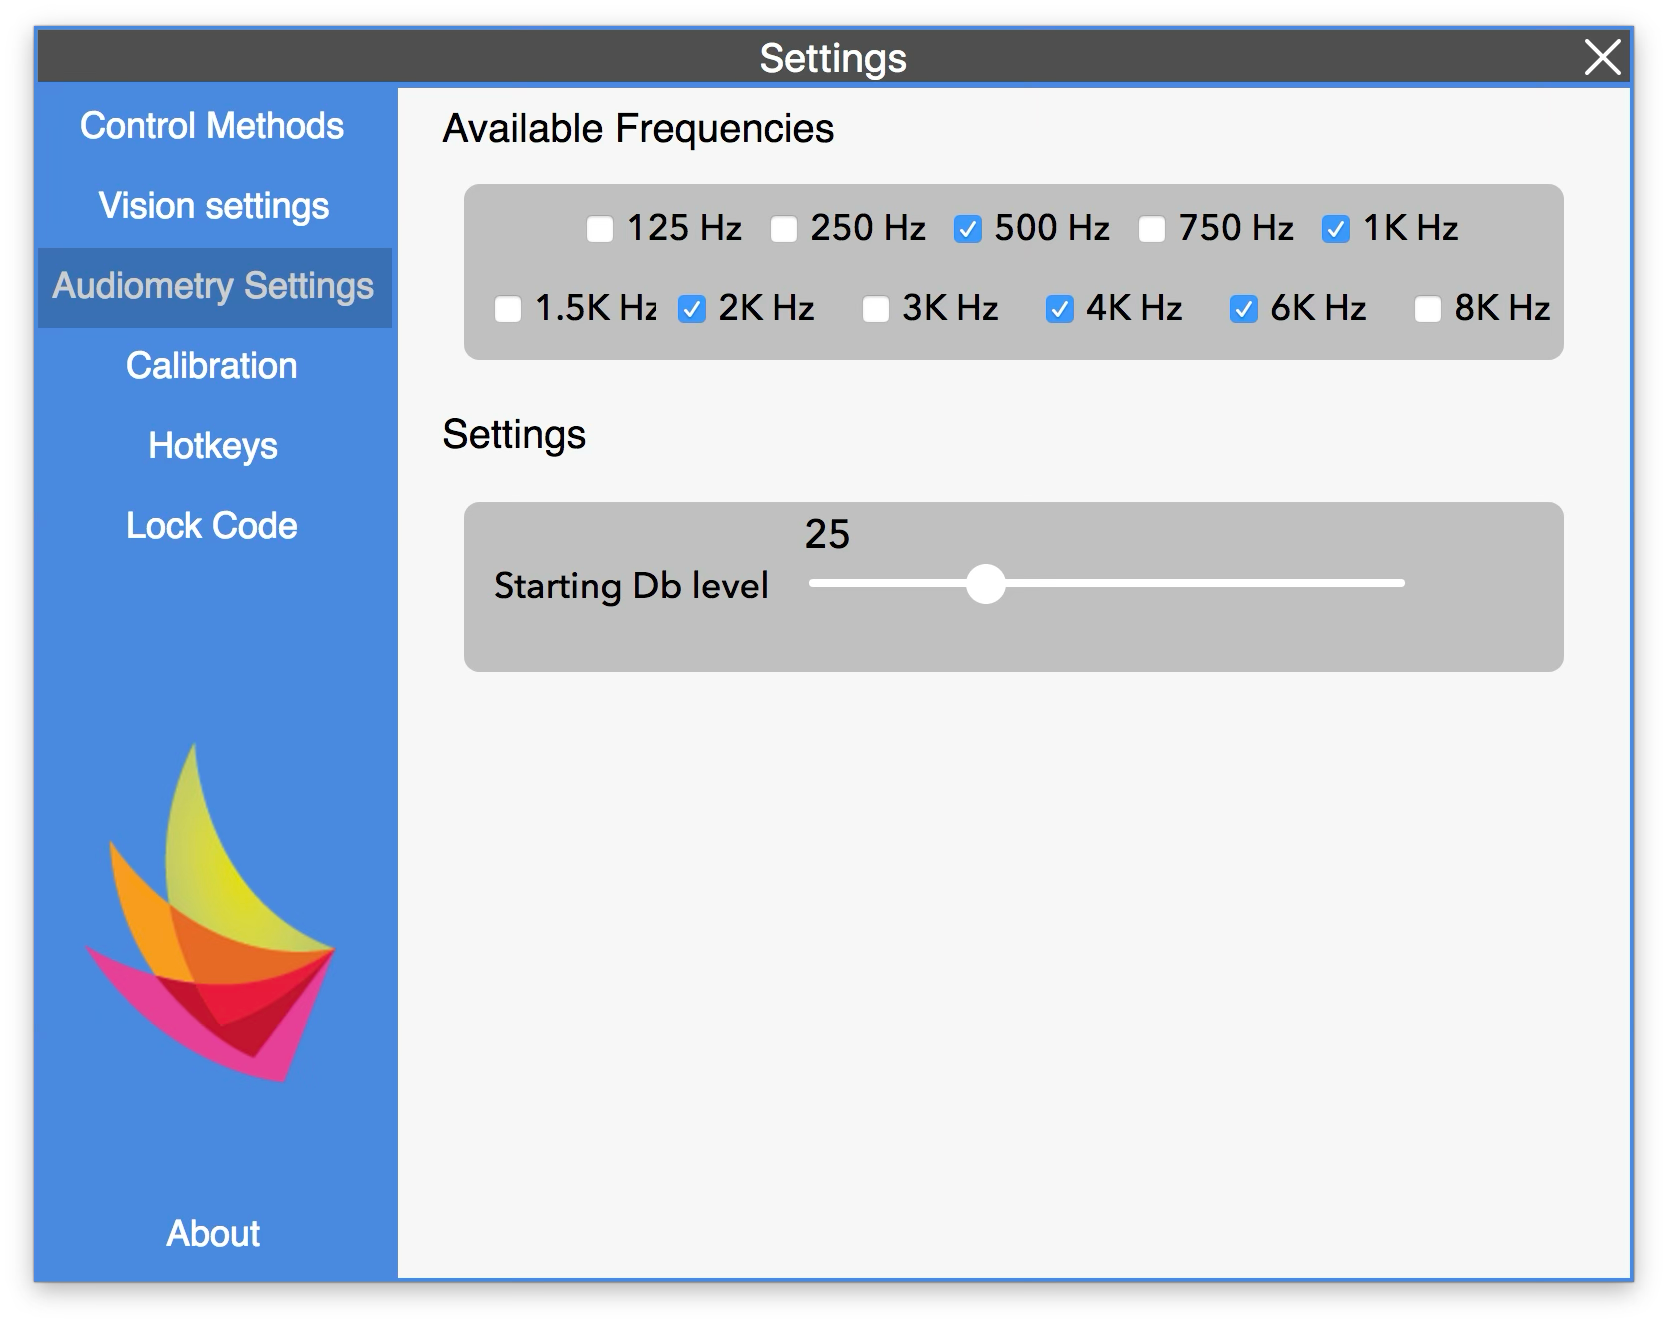Open the About page
Image resolution: width=1668 pixels, height=1324 pixels.
pyautogui.click(x=211, y=1234)
